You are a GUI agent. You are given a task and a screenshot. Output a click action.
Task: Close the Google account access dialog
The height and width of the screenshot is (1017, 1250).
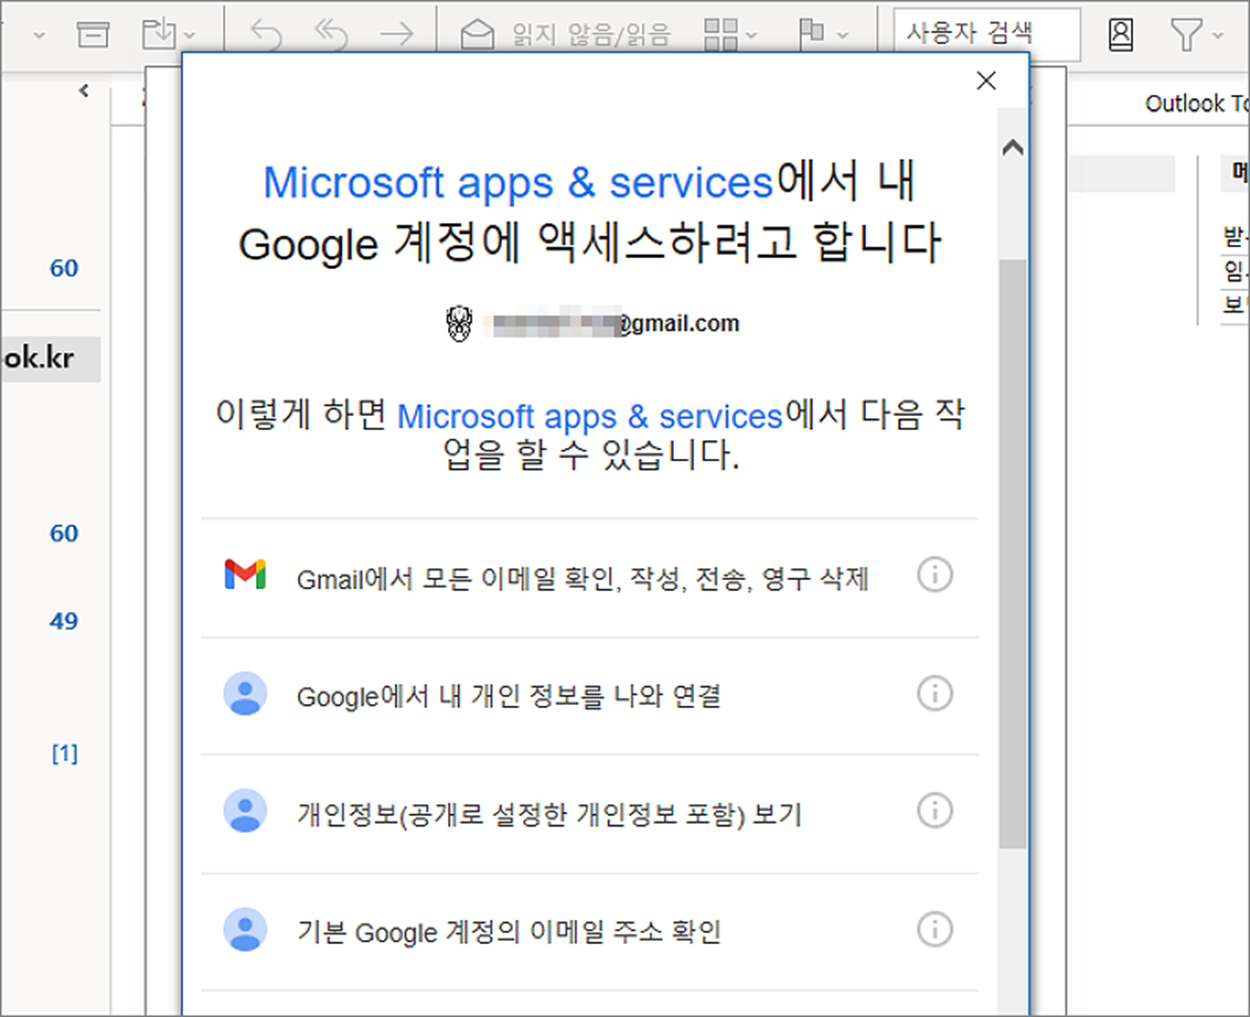(x=986, y=81)
